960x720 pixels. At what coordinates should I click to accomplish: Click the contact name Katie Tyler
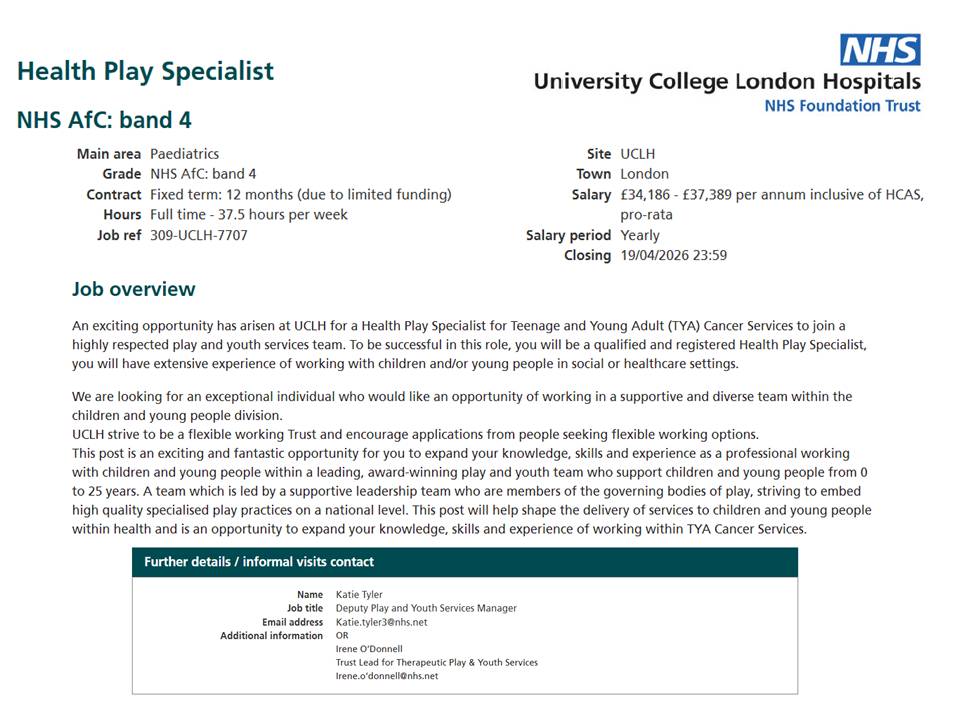pyautogui.click(x=359, y=595)
